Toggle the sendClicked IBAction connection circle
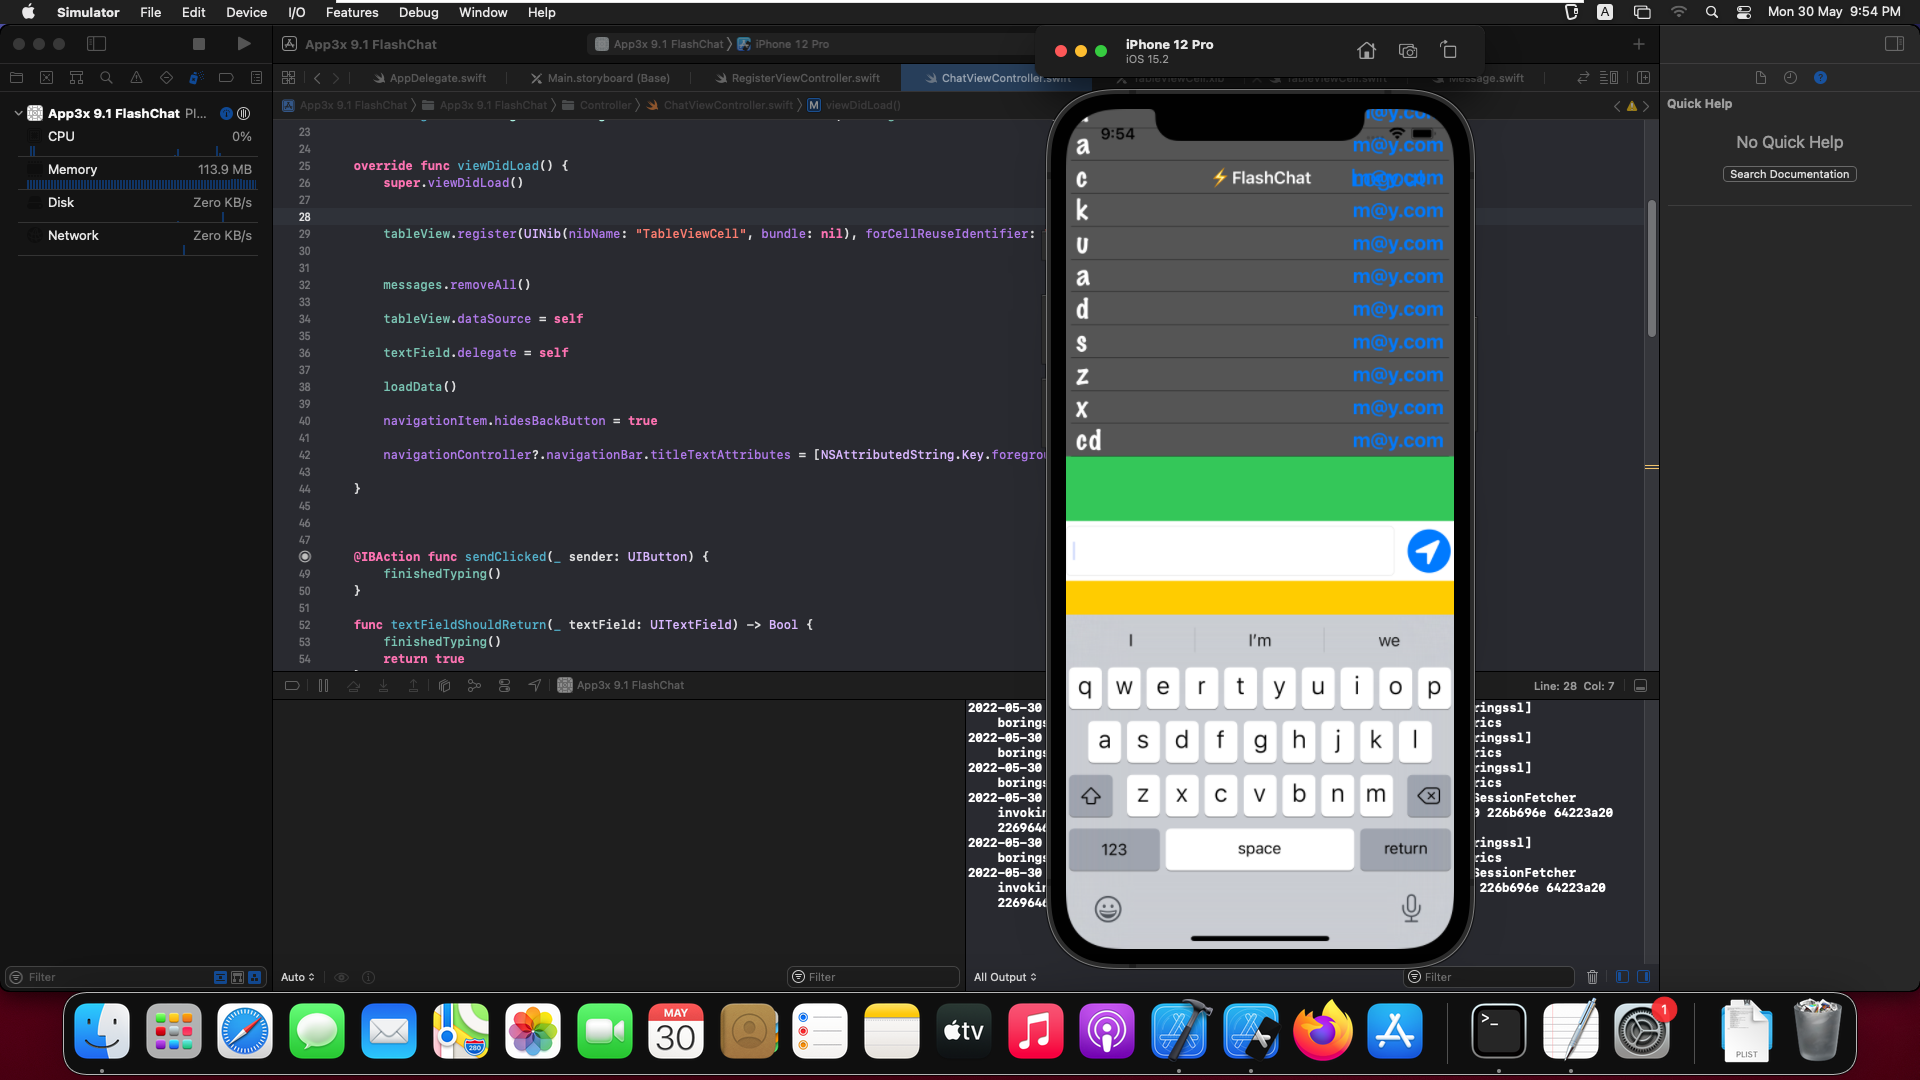1920x1080 pixels. [305, 557]
